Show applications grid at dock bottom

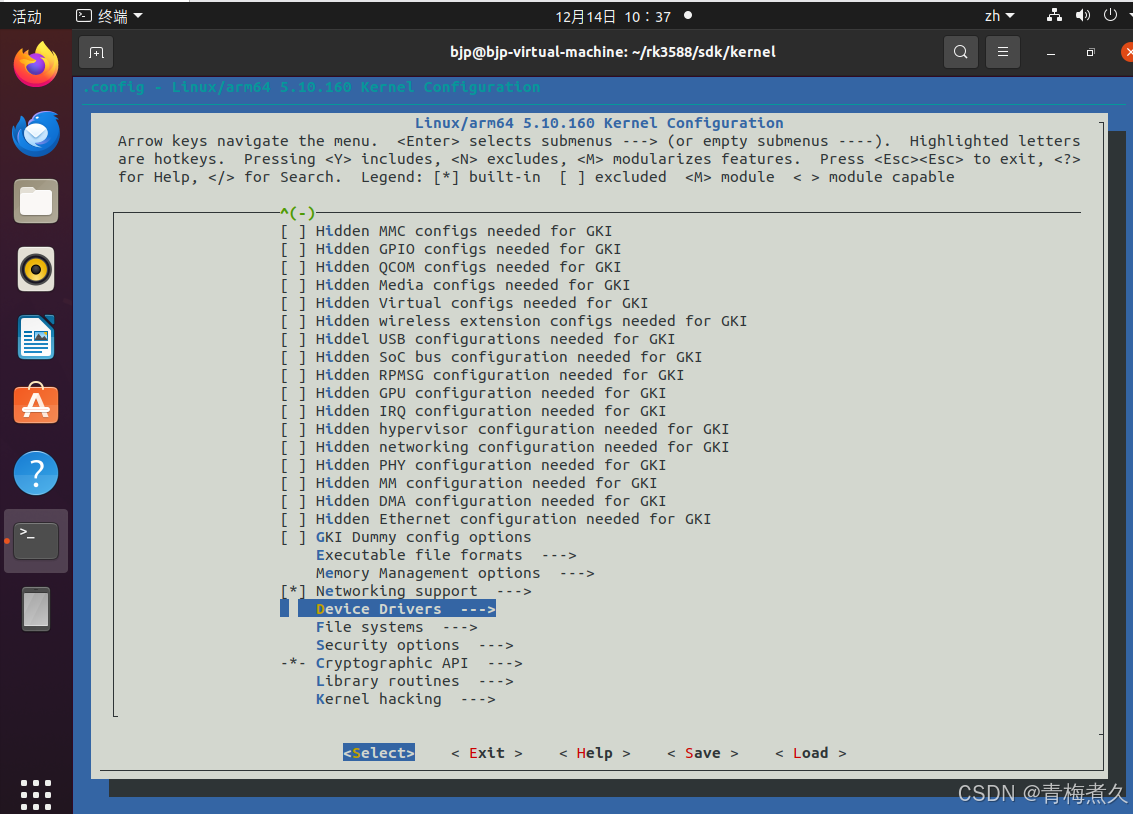pos(36,794)
